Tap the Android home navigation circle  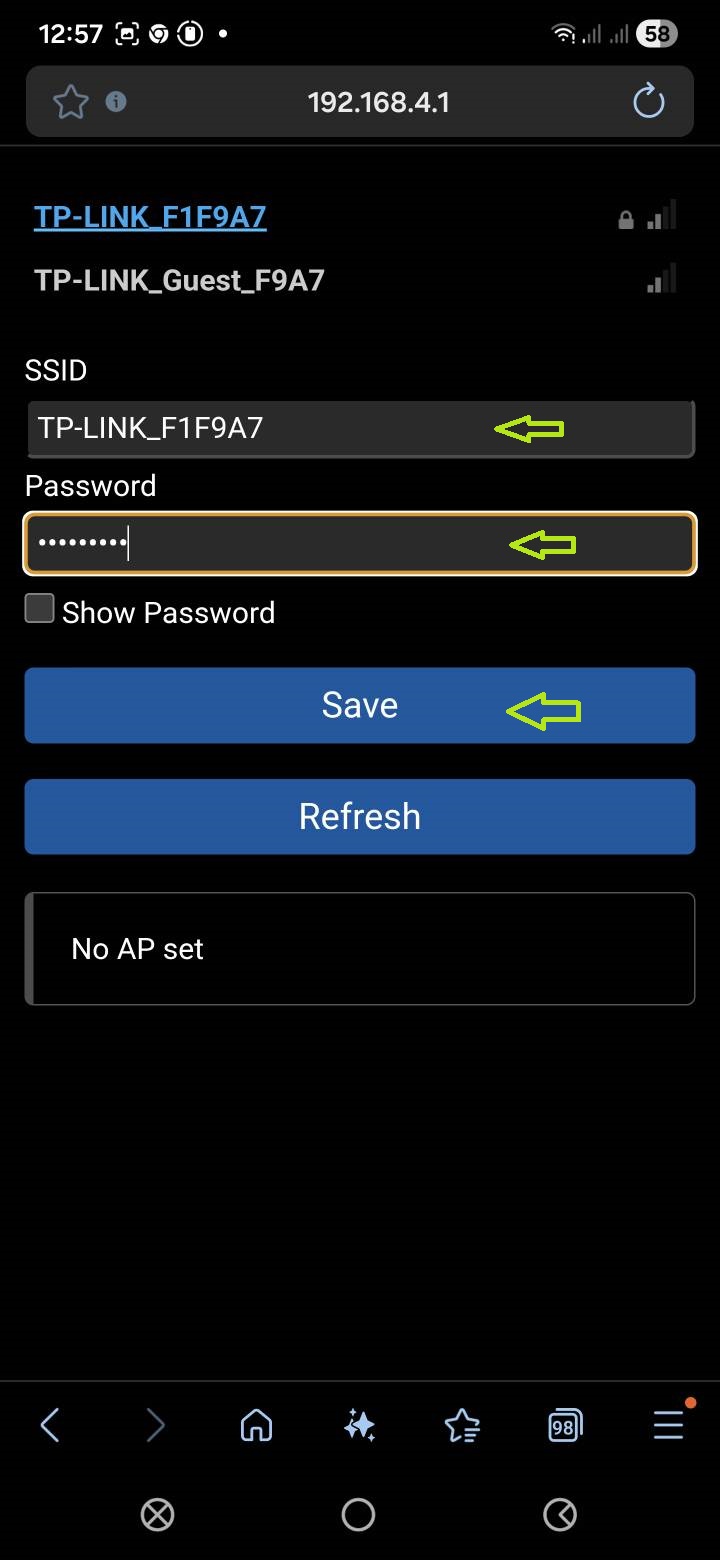(x=358, y=1514)
